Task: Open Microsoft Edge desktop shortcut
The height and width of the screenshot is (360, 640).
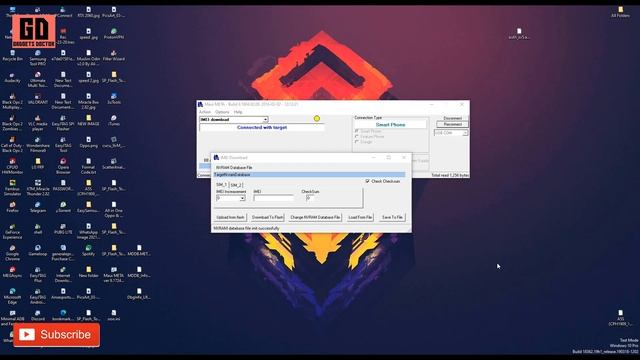Action: coord(12,296)
